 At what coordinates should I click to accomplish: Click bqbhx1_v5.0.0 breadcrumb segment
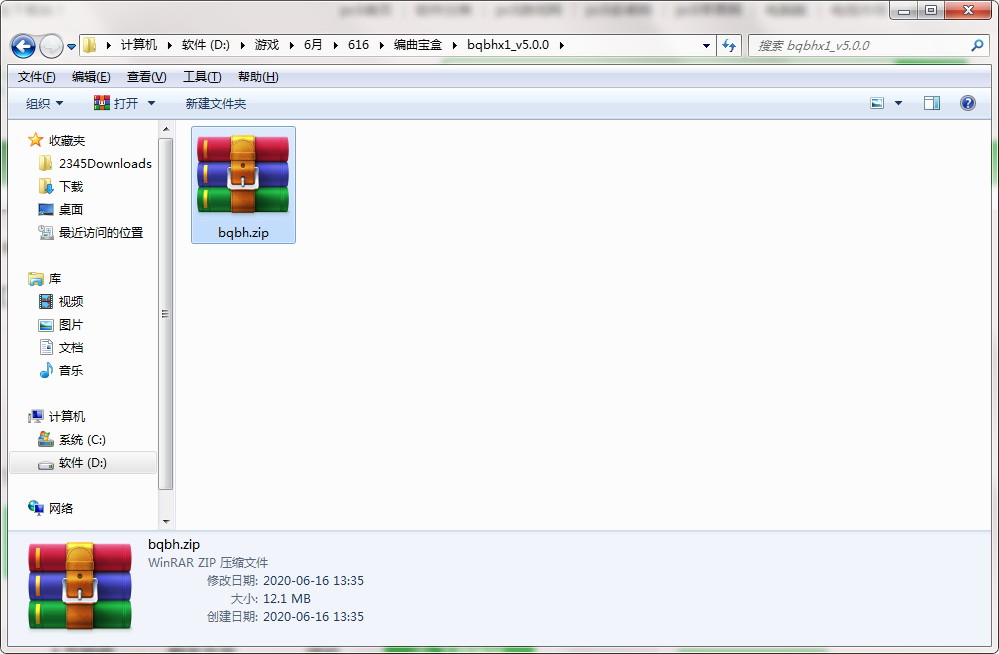point(508,45)
